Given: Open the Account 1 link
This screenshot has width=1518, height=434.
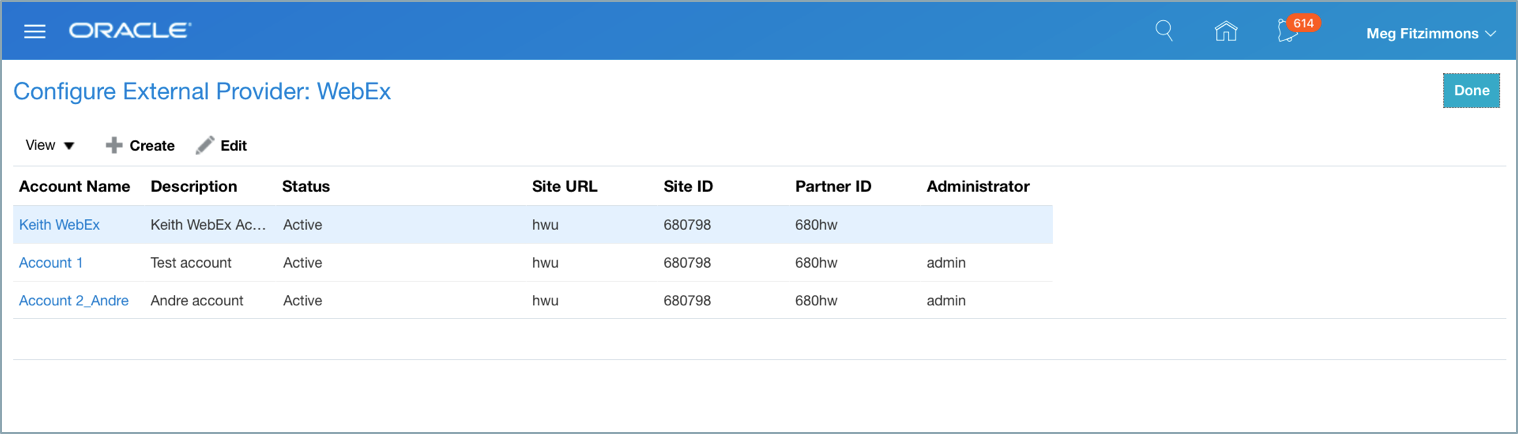Looking at the screenshot, I should point(51,263).
